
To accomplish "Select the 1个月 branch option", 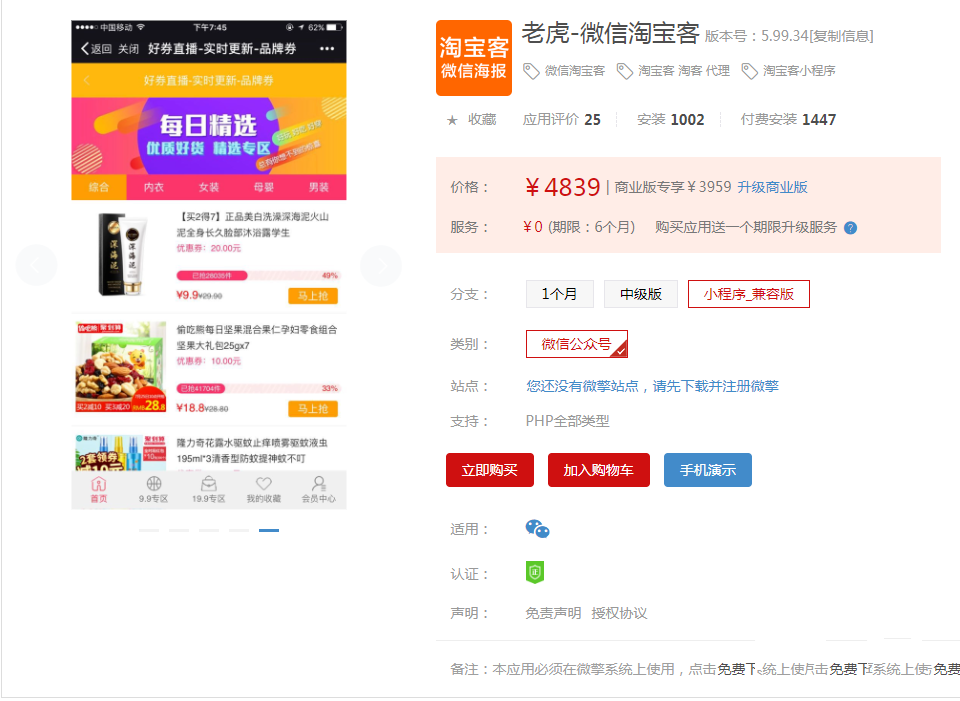I will coord(560,294).
